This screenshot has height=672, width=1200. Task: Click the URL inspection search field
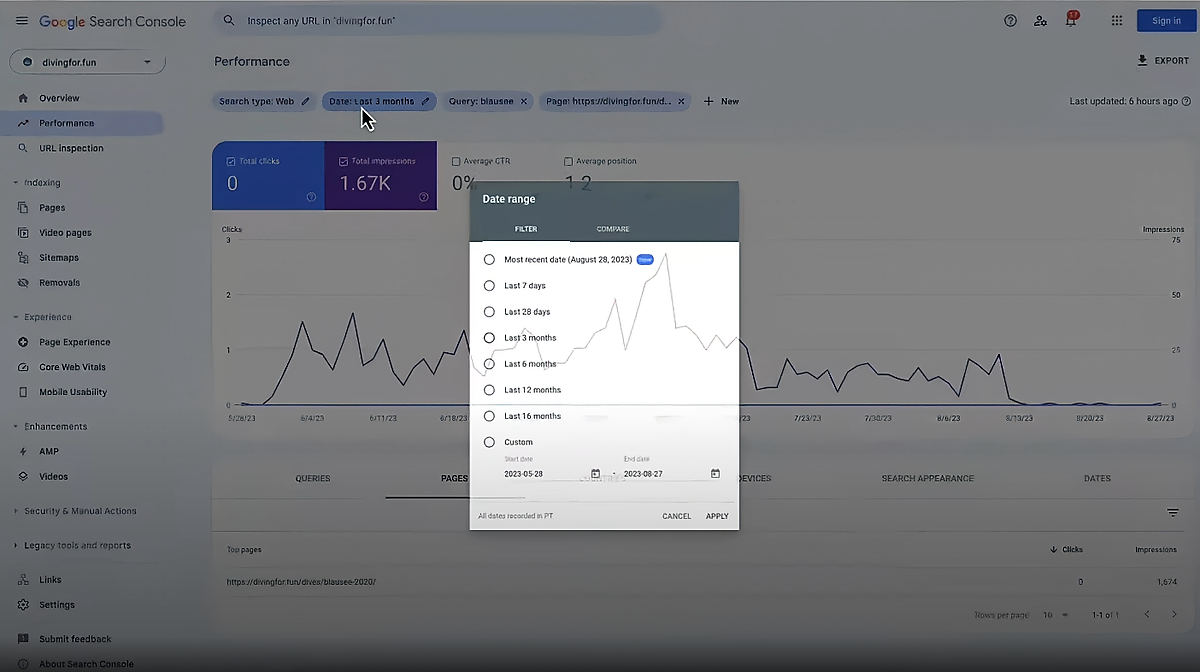(x=440, y=21)
